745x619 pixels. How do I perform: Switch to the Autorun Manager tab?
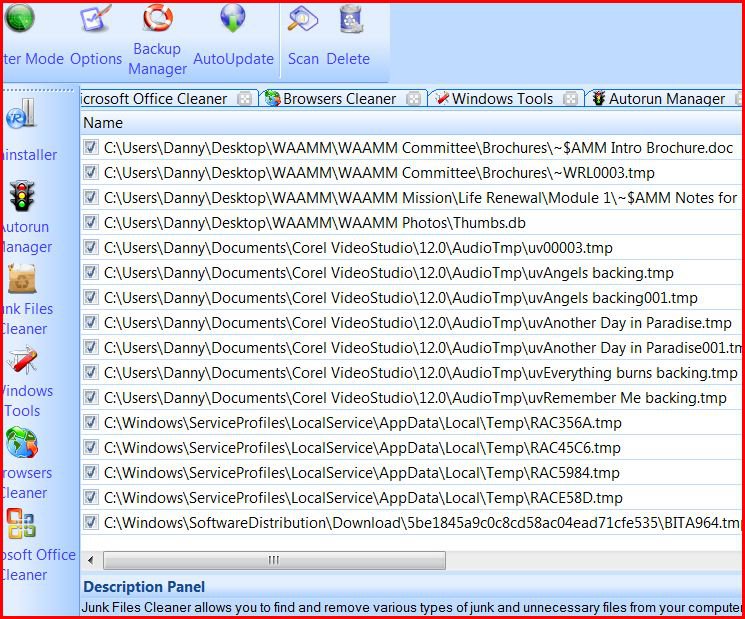(667, 99)
